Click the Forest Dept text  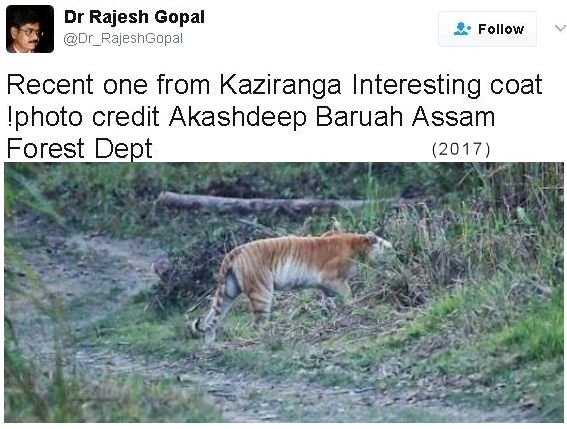click(80, 148)
